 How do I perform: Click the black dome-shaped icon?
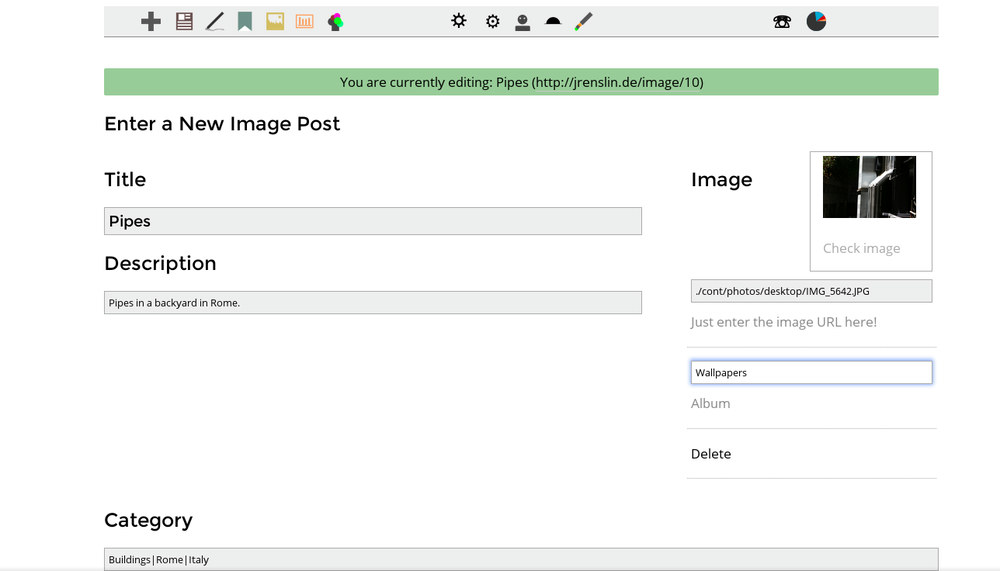(x=553, y=21)
